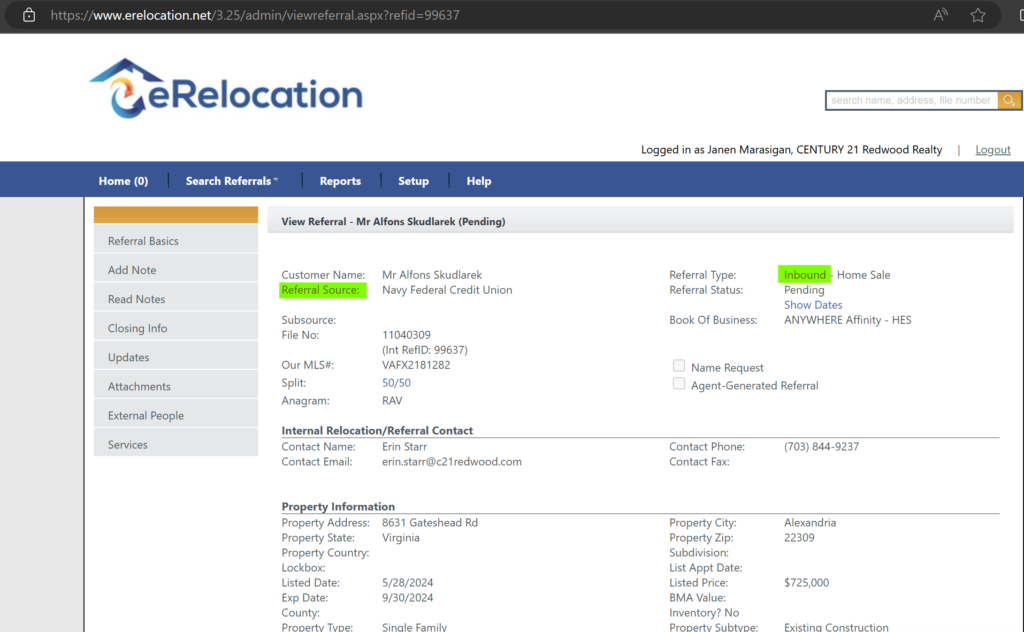
Task: Expand the Search Referrals dropdown menu
Action: 232,181
